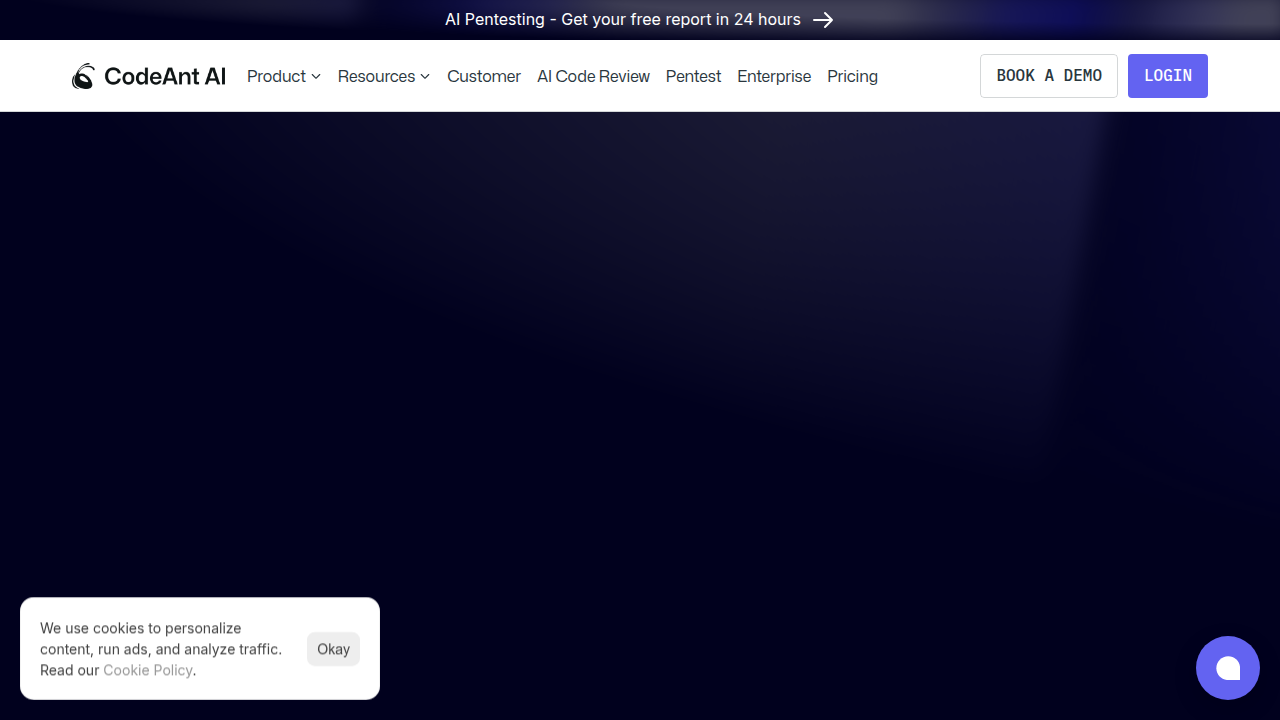The height and width of the screenshot is (720, 1280).
Task: Open the Cookie Policy link
Action: pos(148,670)
